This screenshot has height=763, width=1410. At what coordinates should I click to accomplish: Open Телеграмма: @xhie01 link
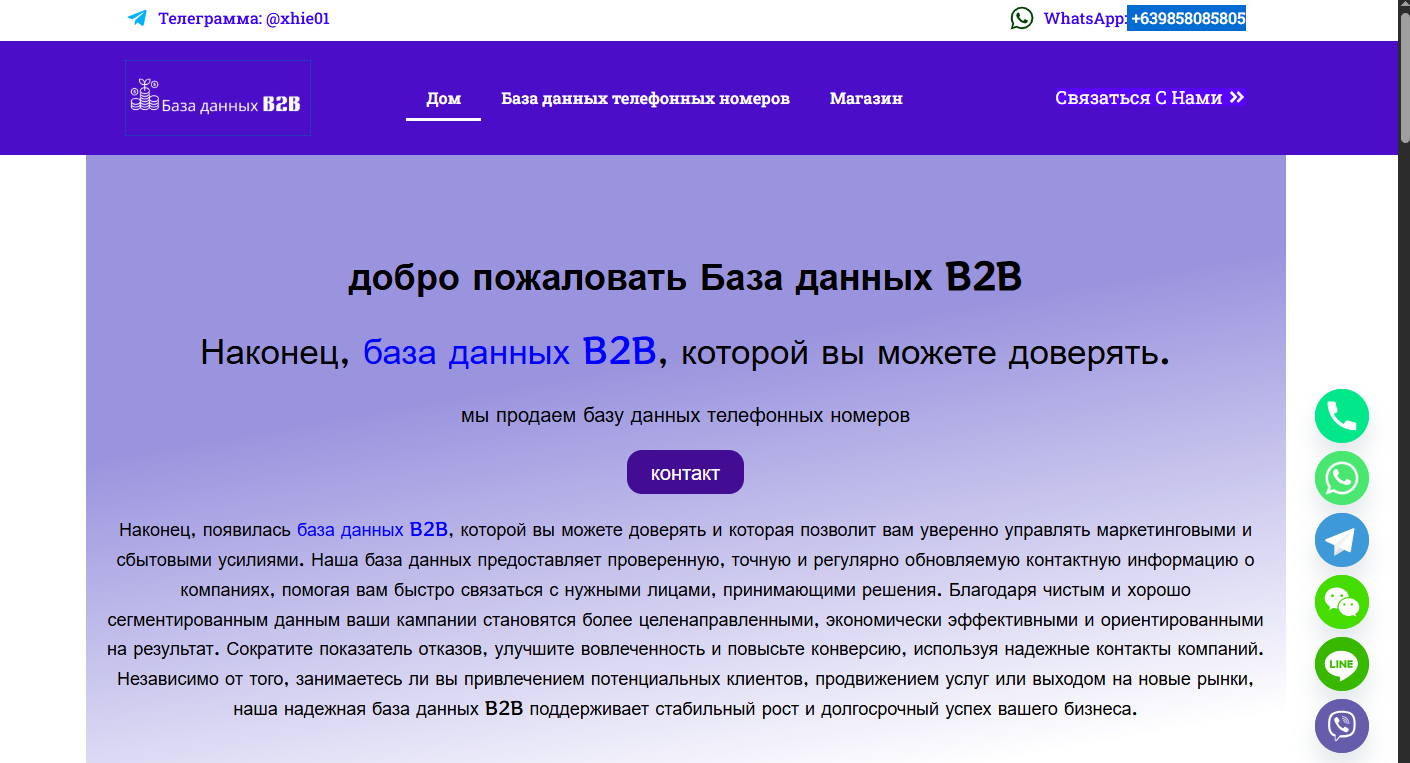(243, 18)
